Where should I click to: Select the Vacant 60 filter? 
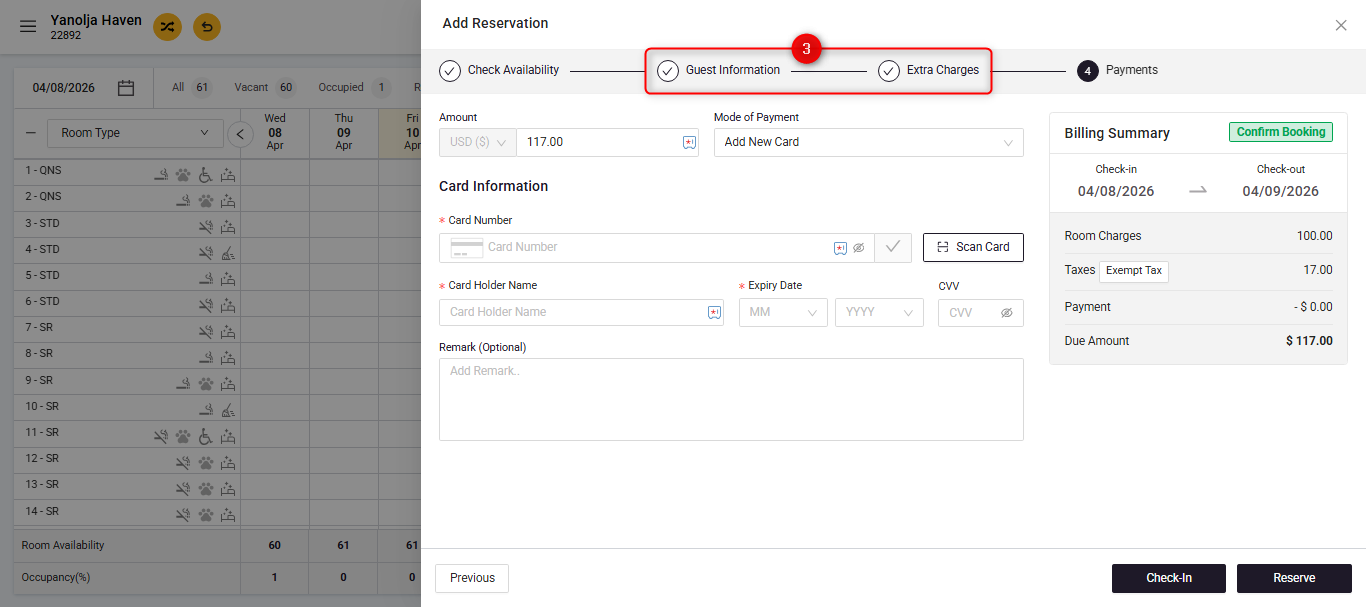point(266,87)
